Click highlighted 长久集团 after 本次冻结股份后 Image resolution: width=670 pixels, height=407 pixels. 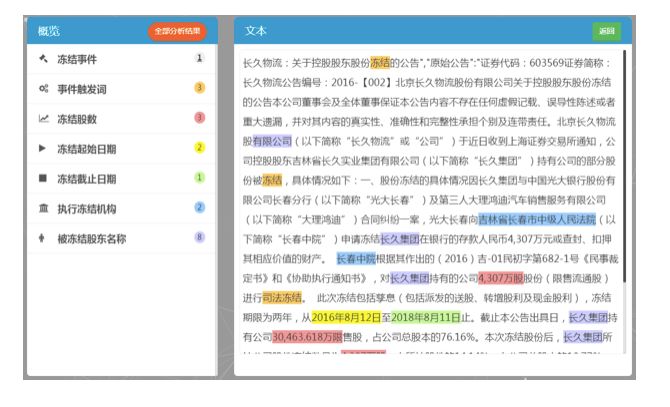coord(583,337)
